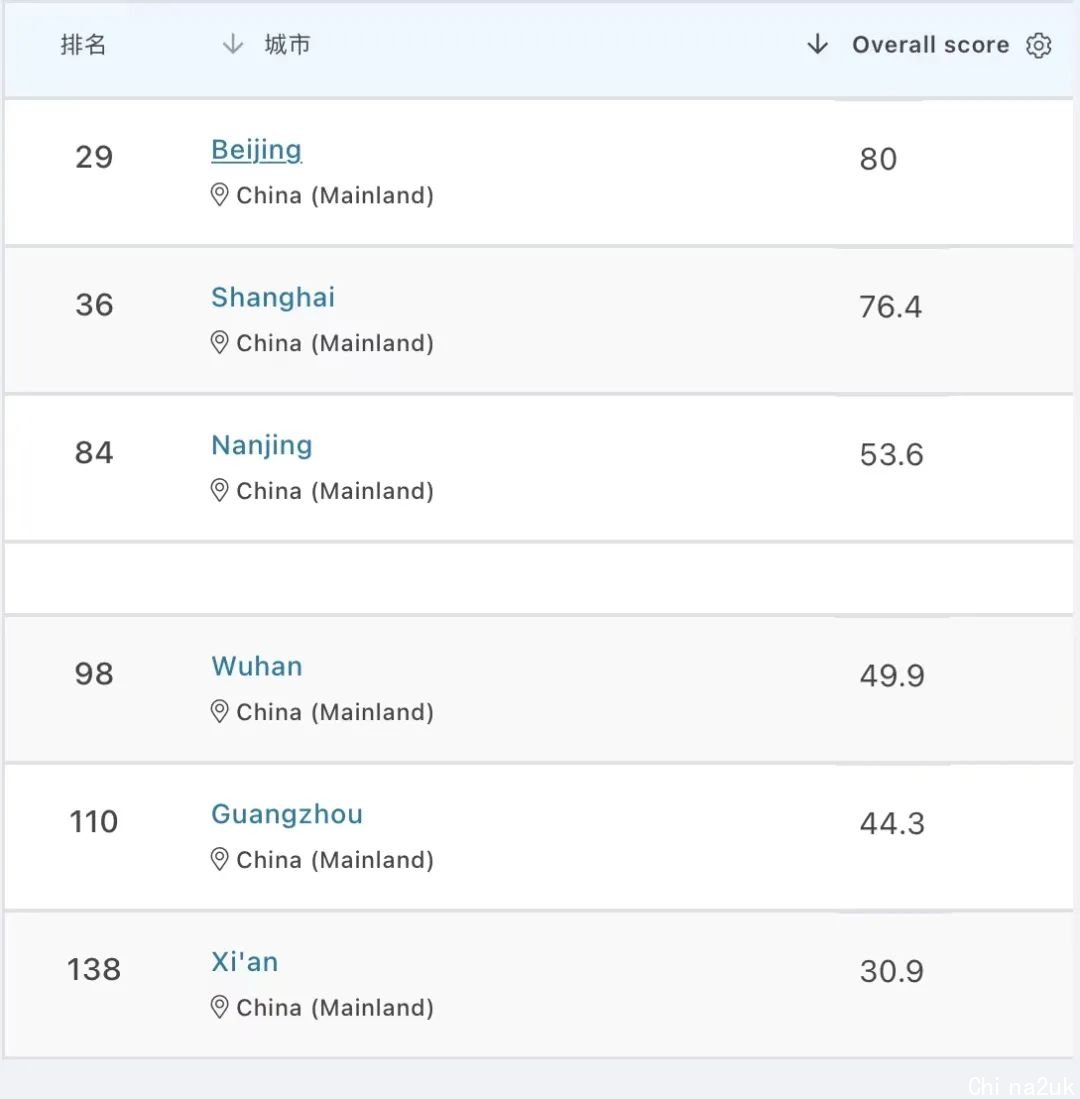
Task: Open the Beijing city link
Action: pos(257,151)
